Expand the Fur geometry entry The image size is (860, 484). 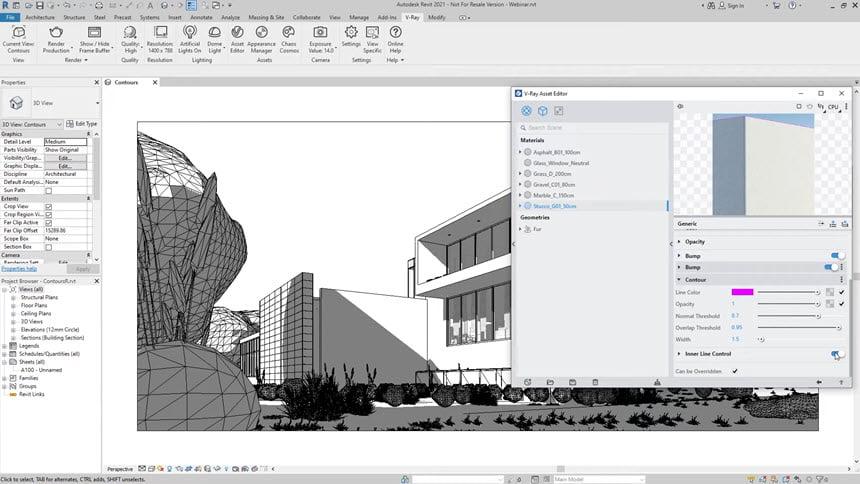coord(520,229)
